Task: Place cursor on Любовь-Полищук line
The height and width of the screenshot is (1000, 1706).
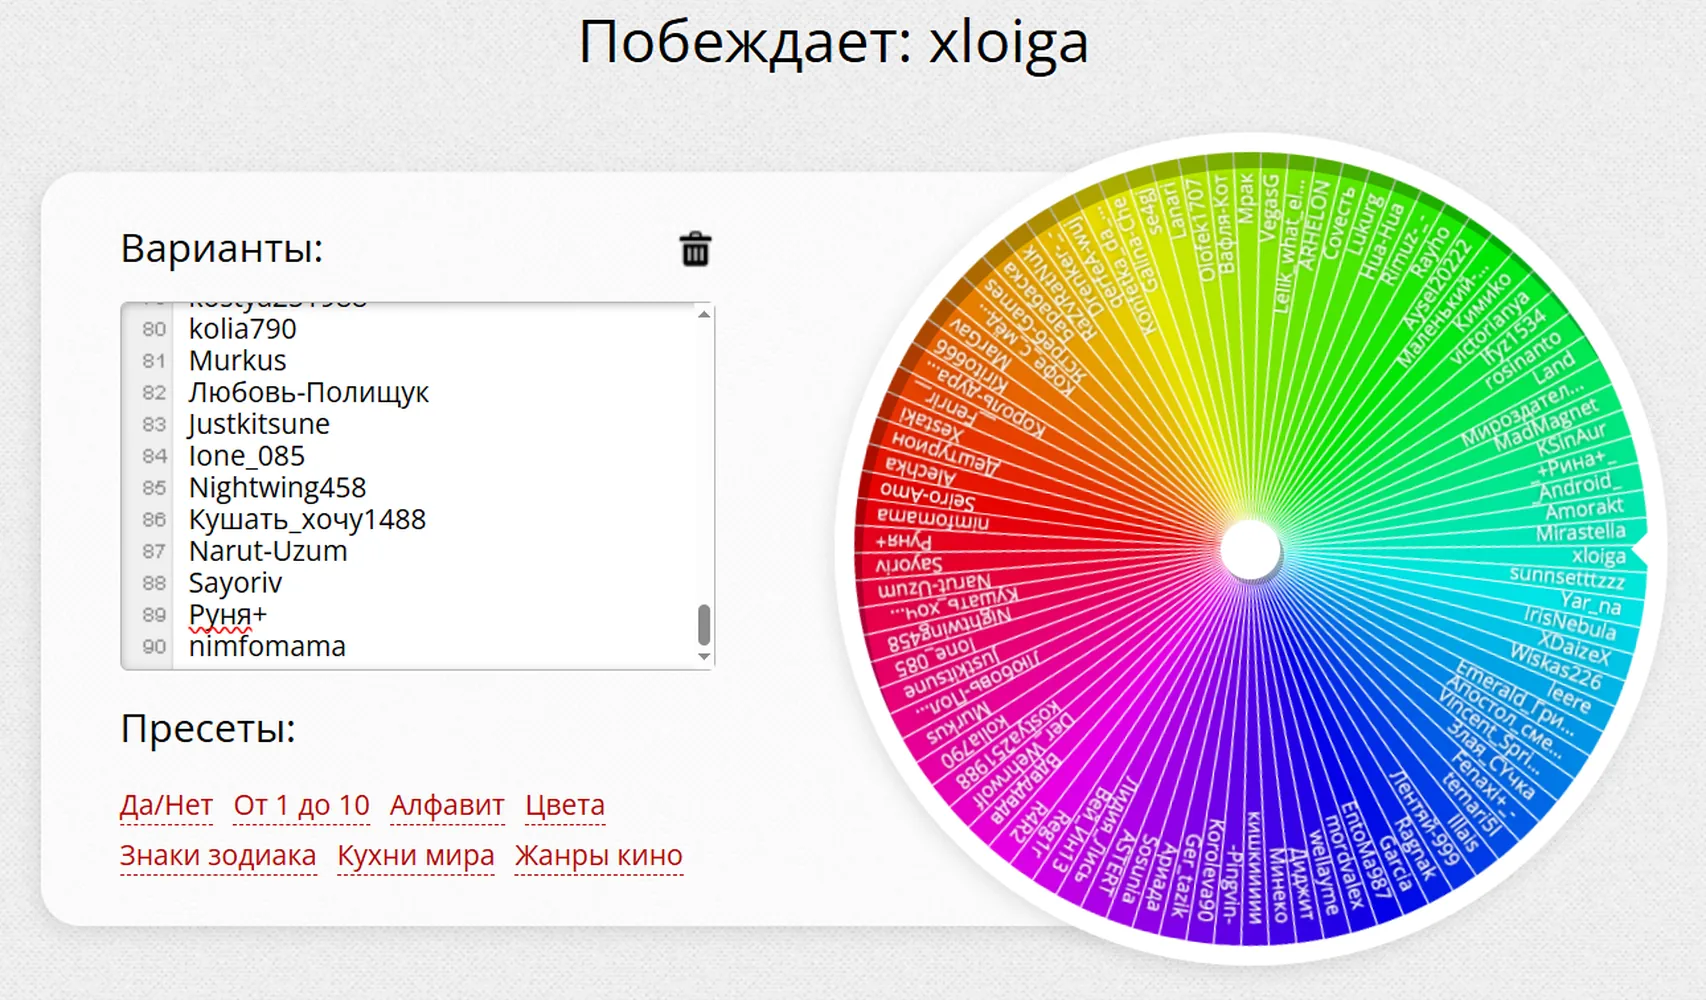Action: [309, 392]
